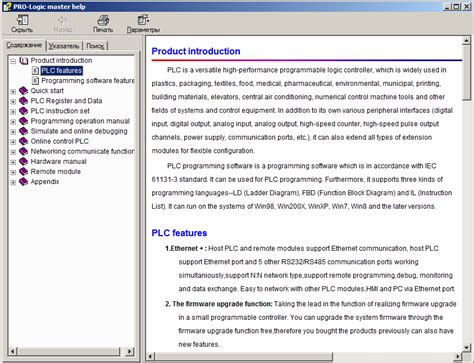Click the content pane scroll down arrow
The height and width of the screenshot is (363, 474).
click(467, 348)
